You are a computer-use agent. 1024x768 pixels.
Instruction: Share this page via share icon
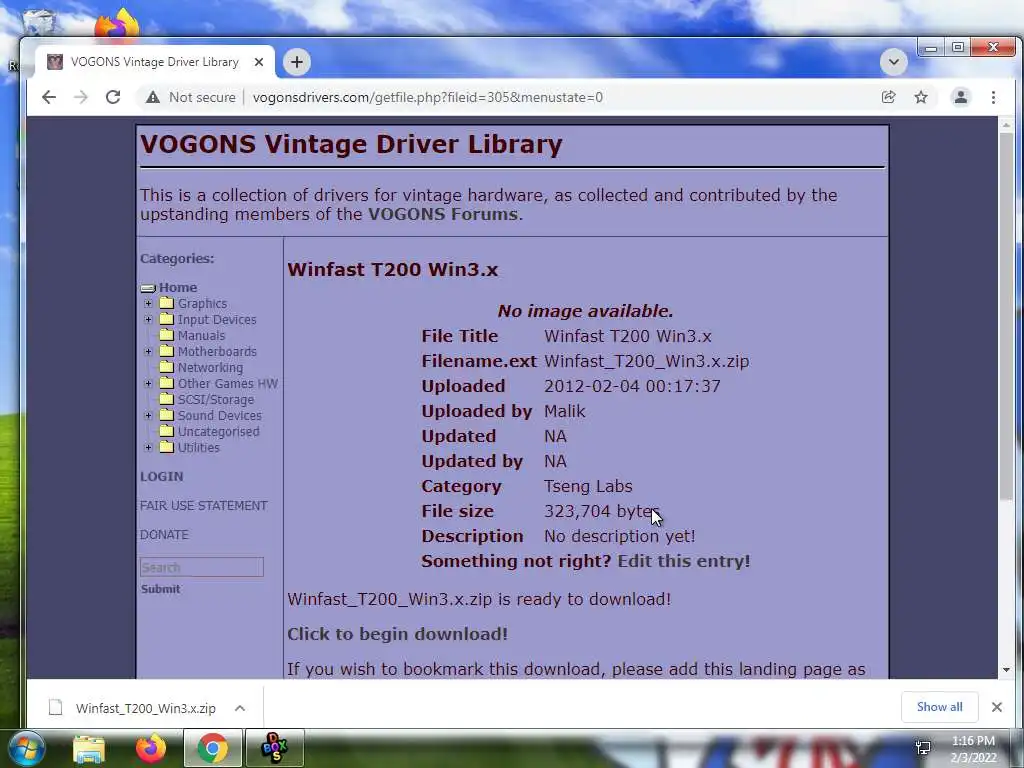click(888, 97)
